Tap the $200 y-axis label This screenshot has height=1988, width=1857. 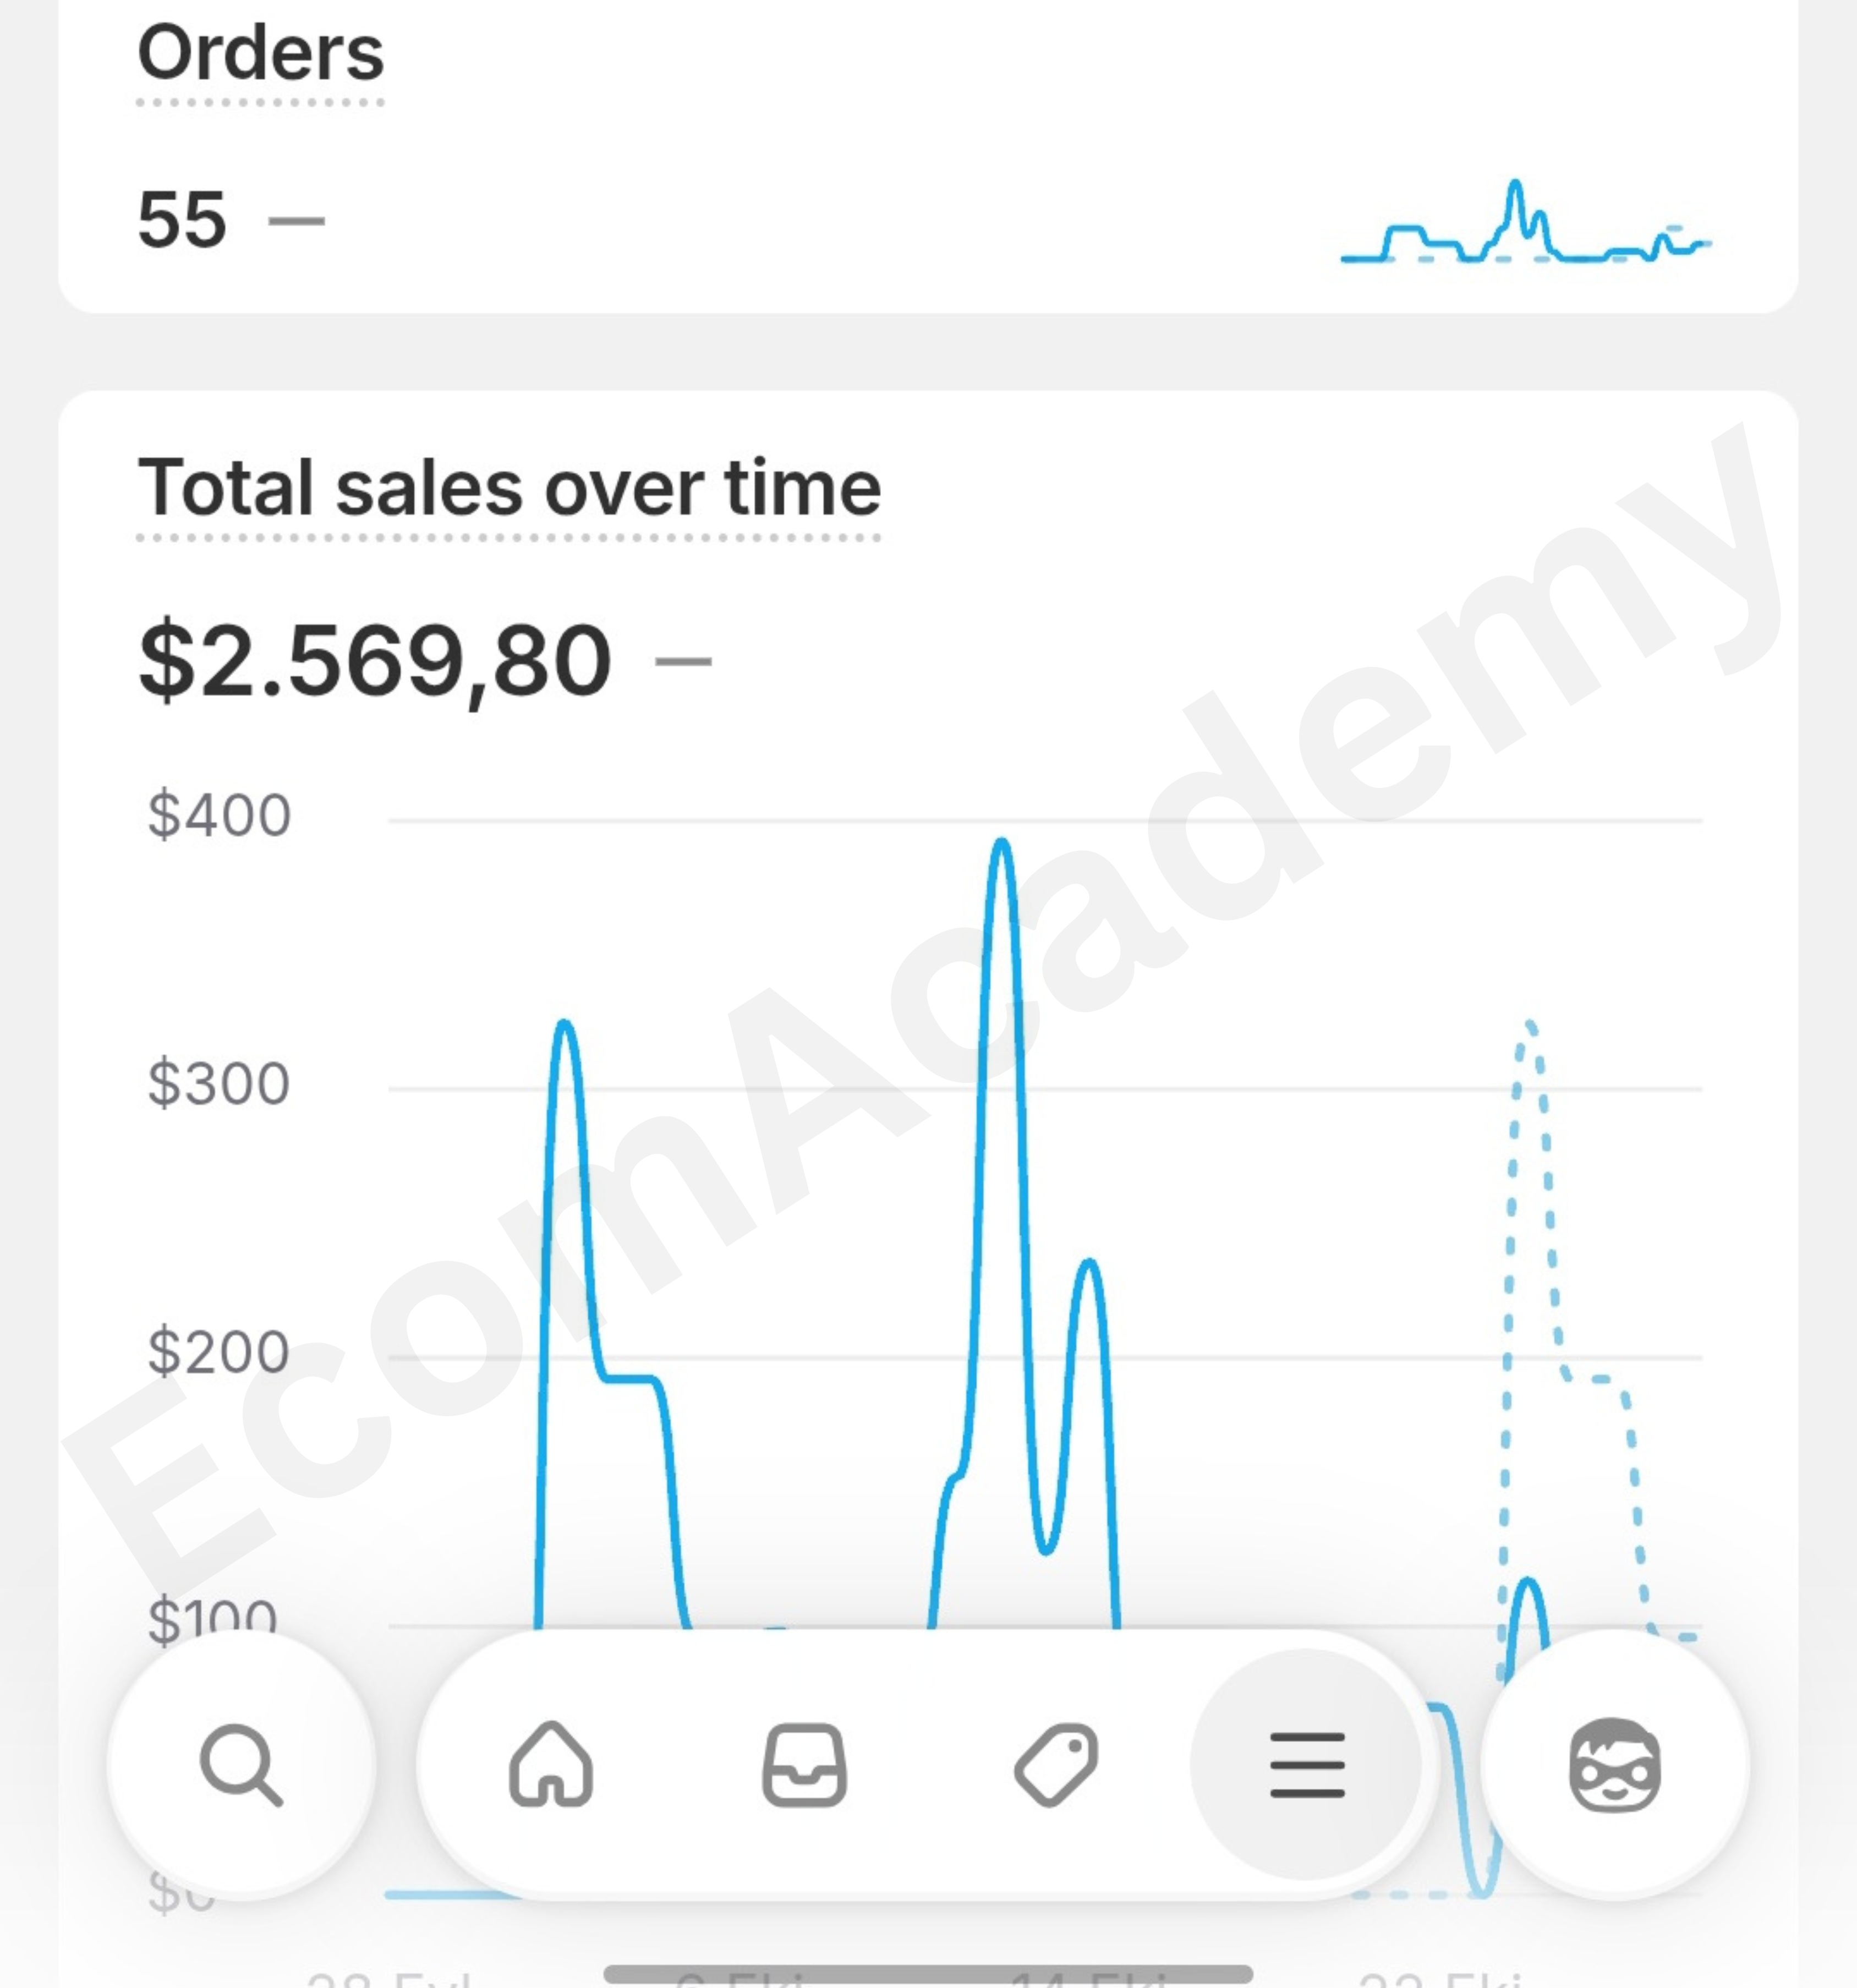point(219,1352)
